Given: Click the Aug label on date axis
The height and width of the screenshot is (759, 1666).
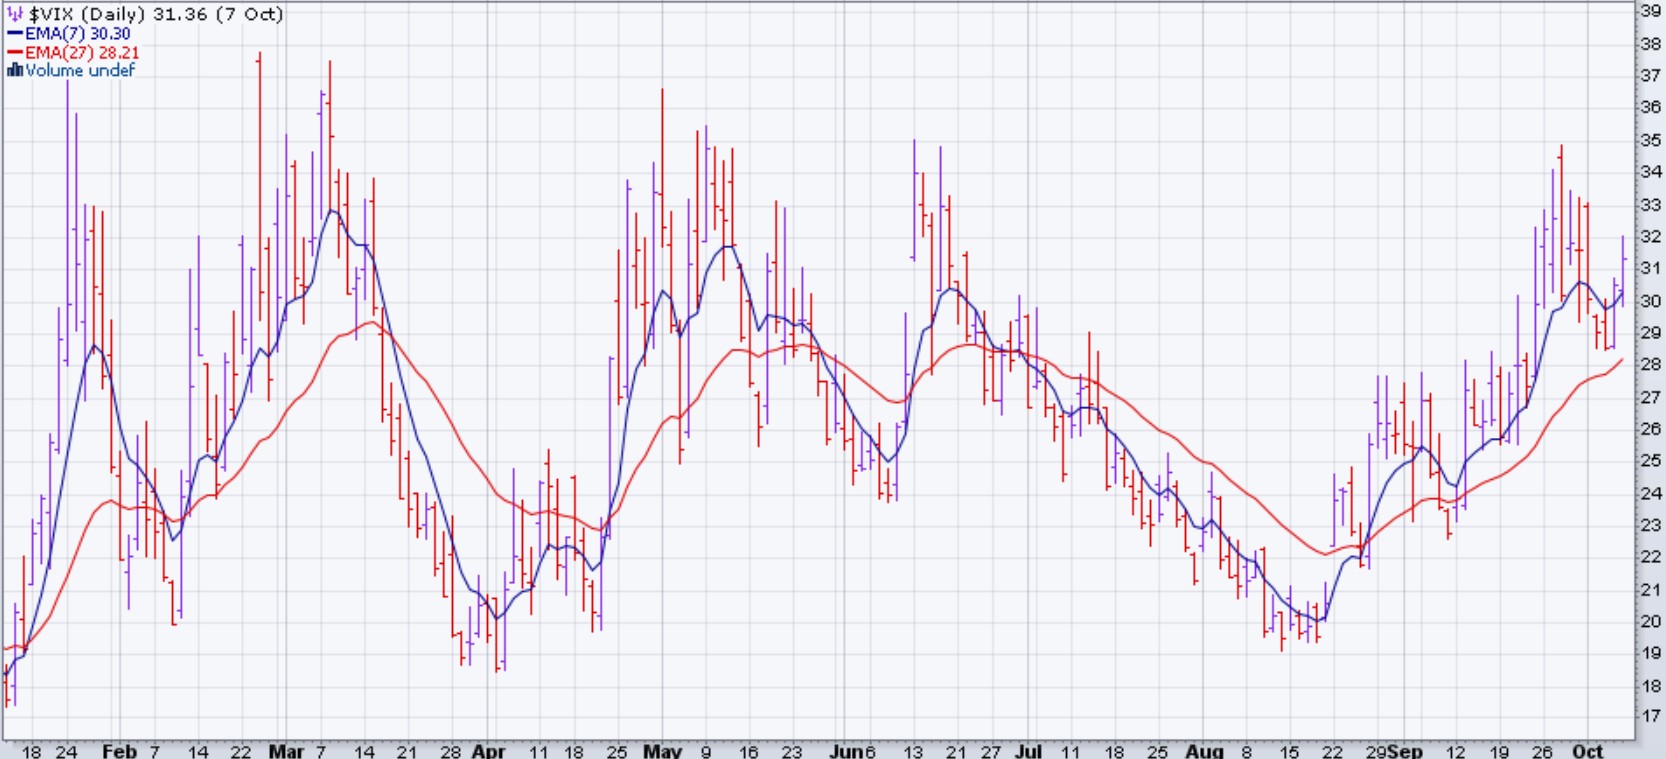Looking at the screenshot, I should [x=1203, y=750].
